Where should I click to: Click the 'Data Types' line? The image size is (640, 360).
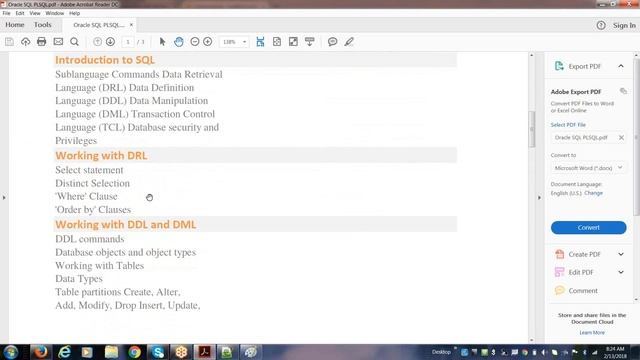click(x=79, y=279)
